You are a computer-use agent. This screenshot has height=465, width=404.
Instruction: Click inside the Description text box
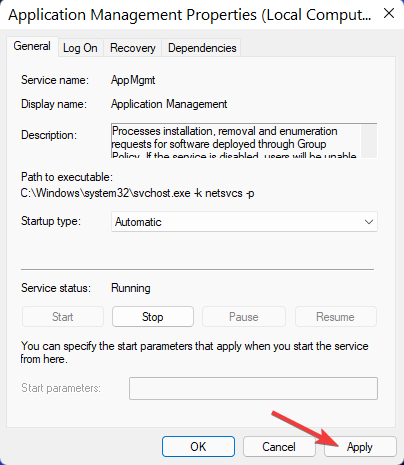point(236,140)
